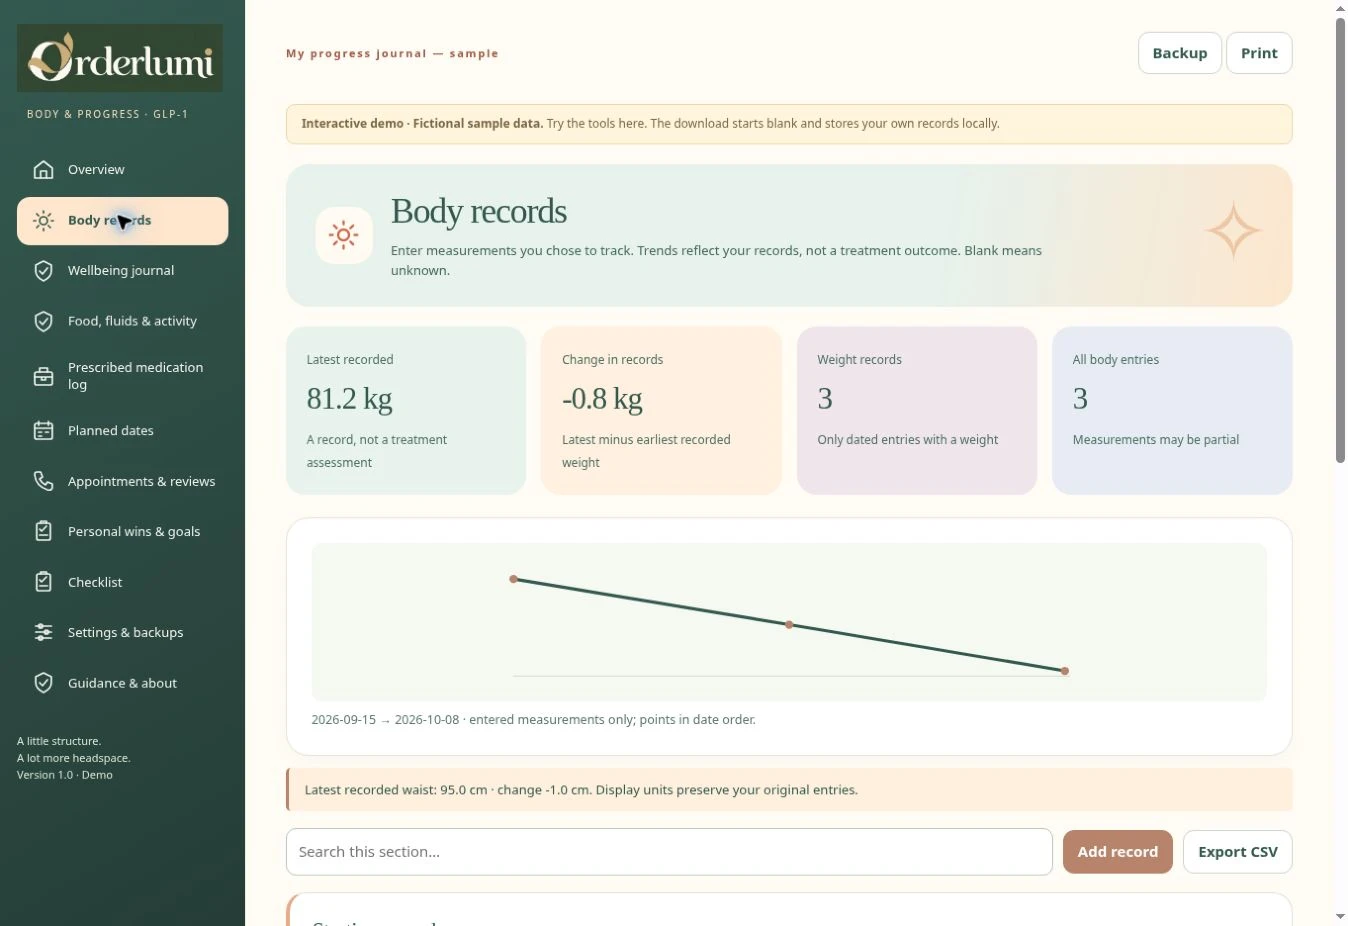Click the sun icon beside Body records heading

pos(344,236)
